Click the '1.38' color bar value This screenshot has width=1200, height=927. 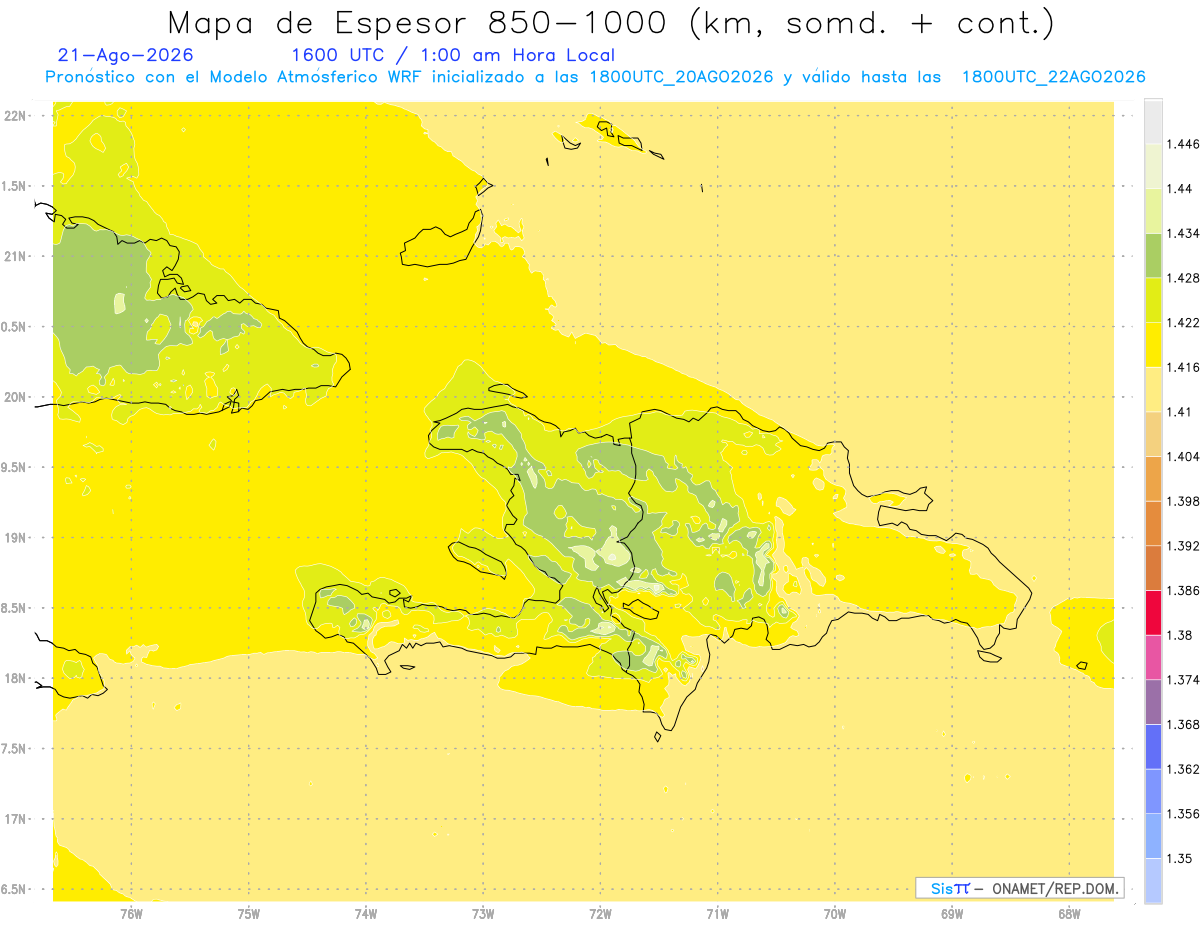click(1181, 635)
